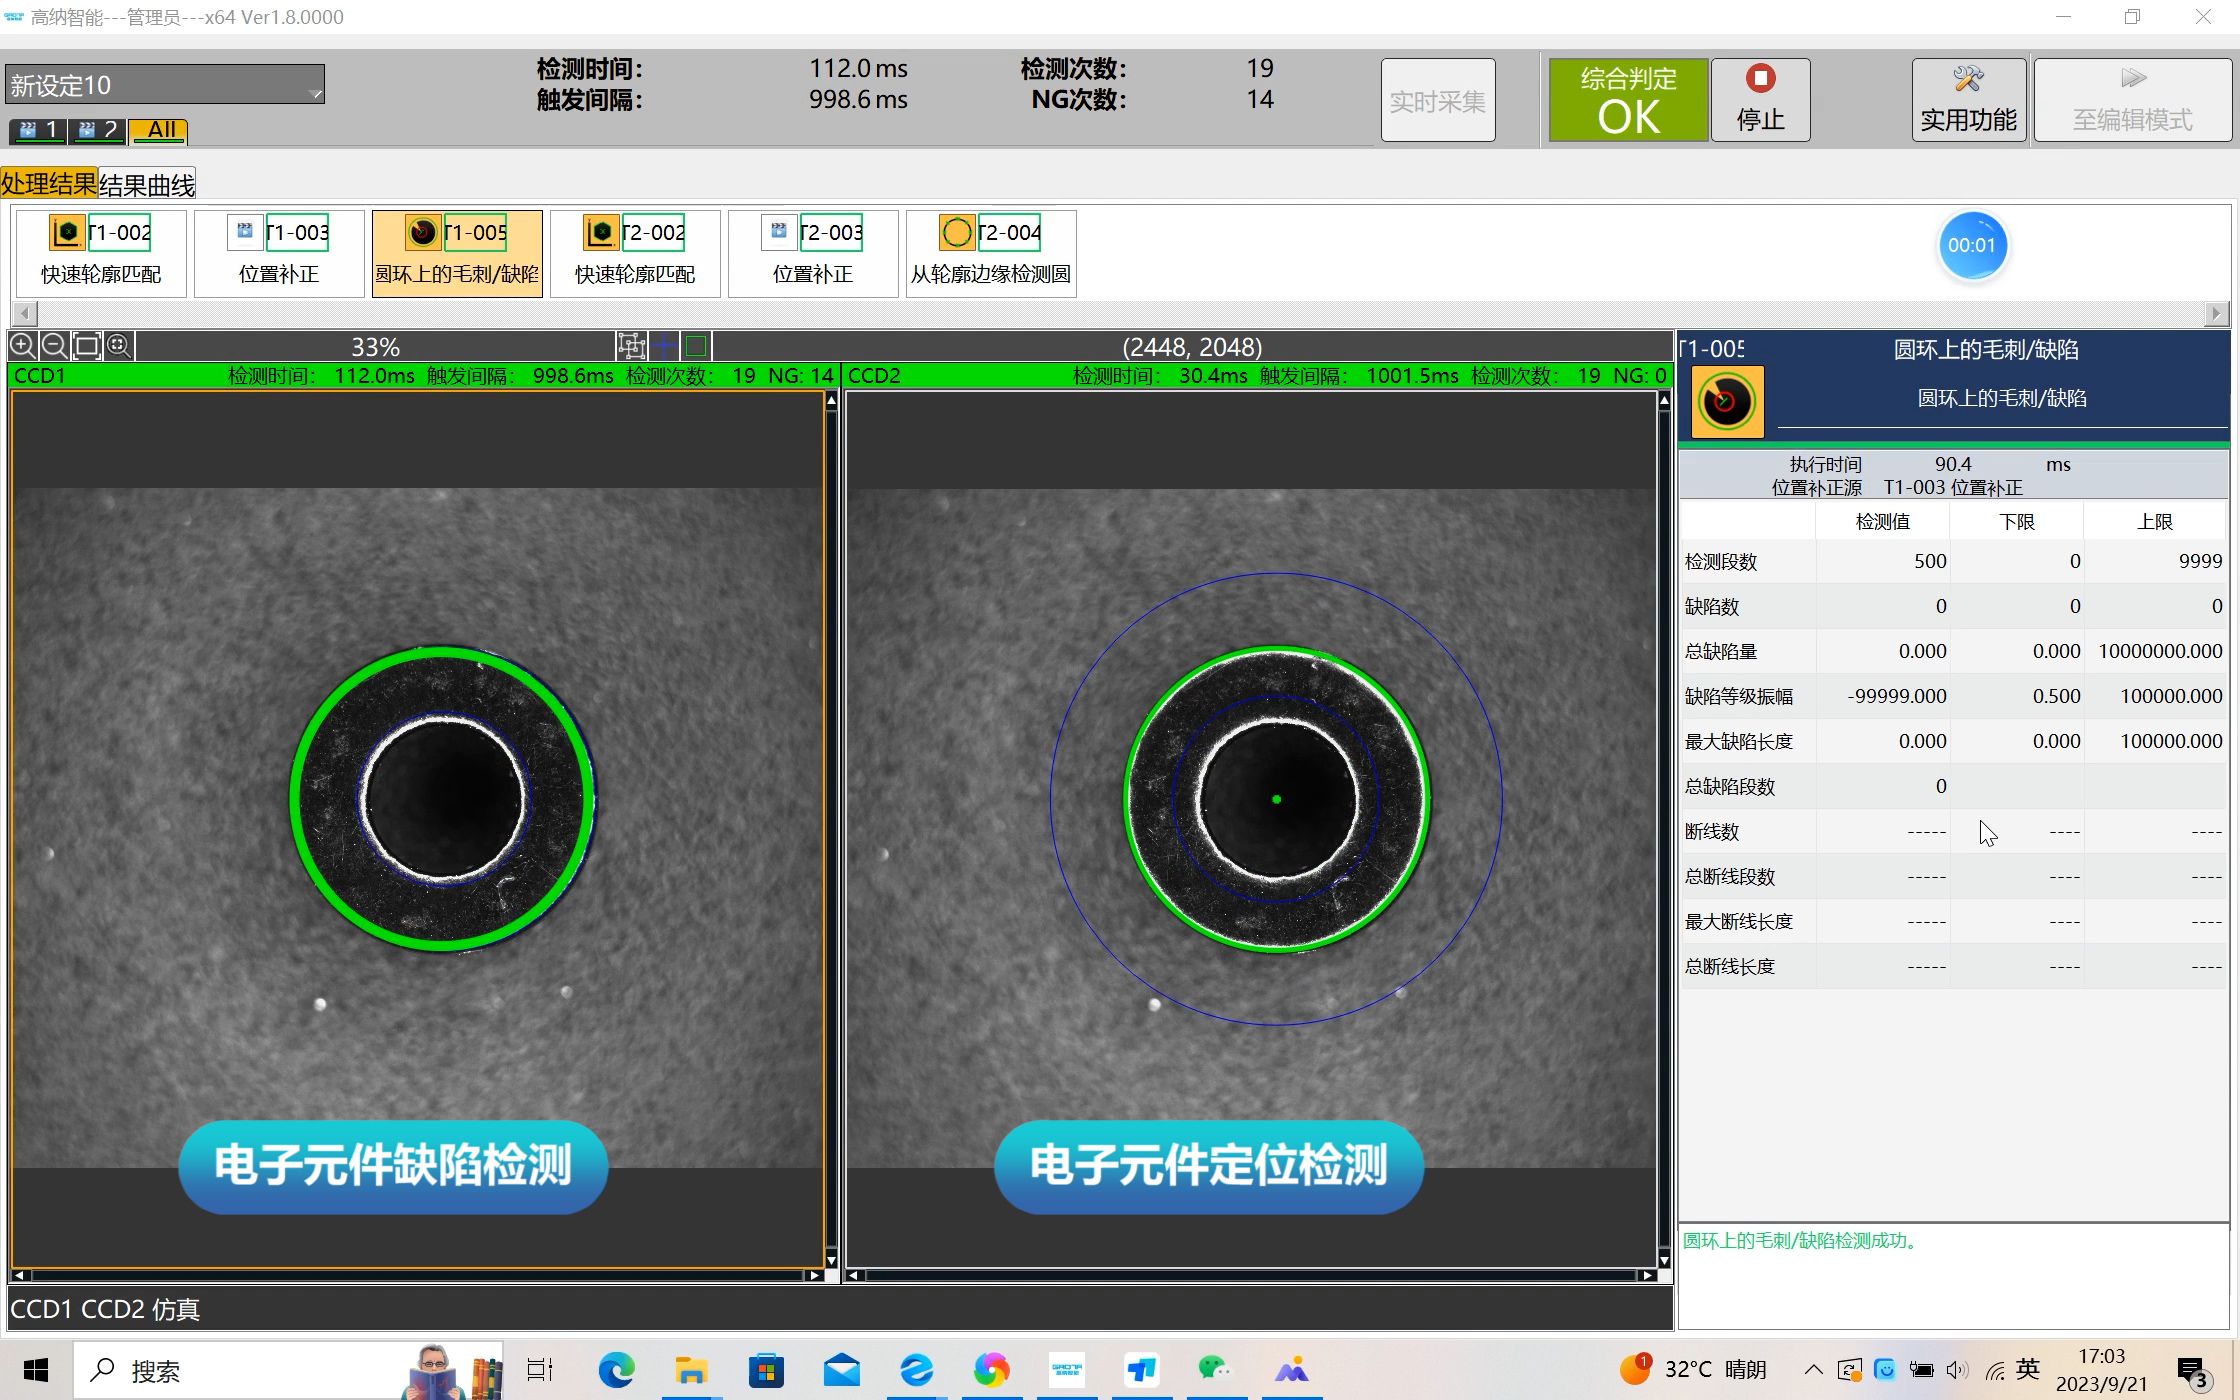Open the 新设定10 settings dropdown

[x=165, y=85]
